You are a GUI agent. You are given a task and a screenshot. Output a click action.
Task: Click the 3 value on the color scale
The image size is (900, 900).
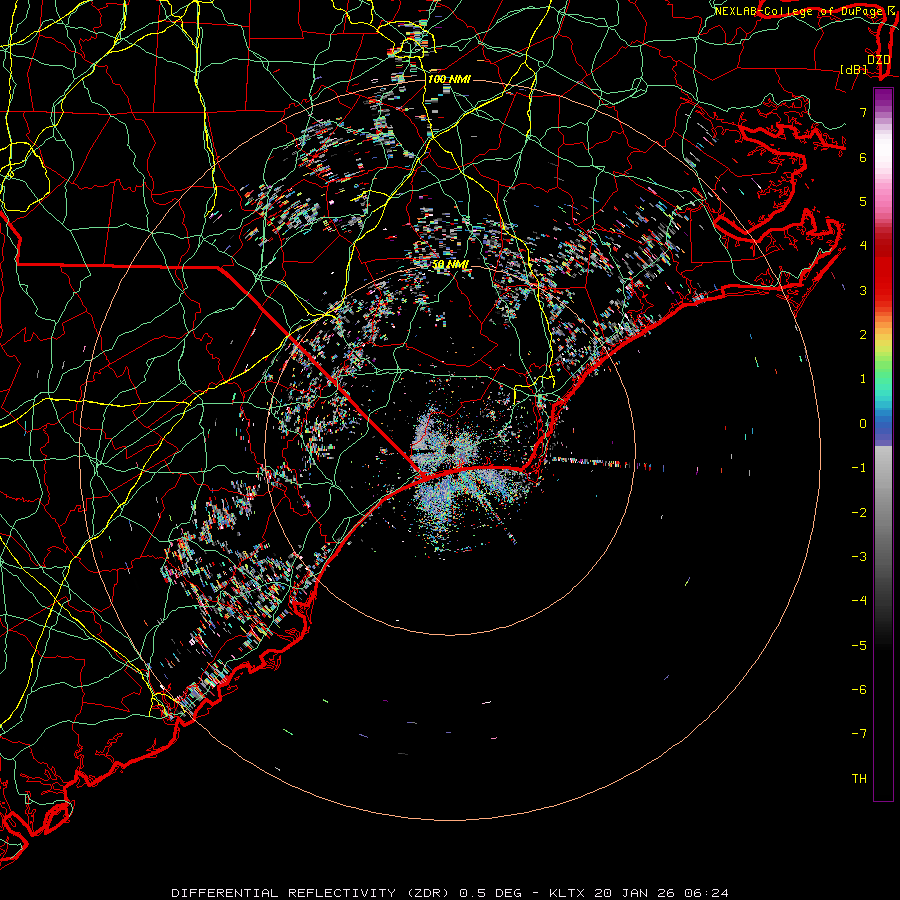pyautogui.click(x=863, y=290)
